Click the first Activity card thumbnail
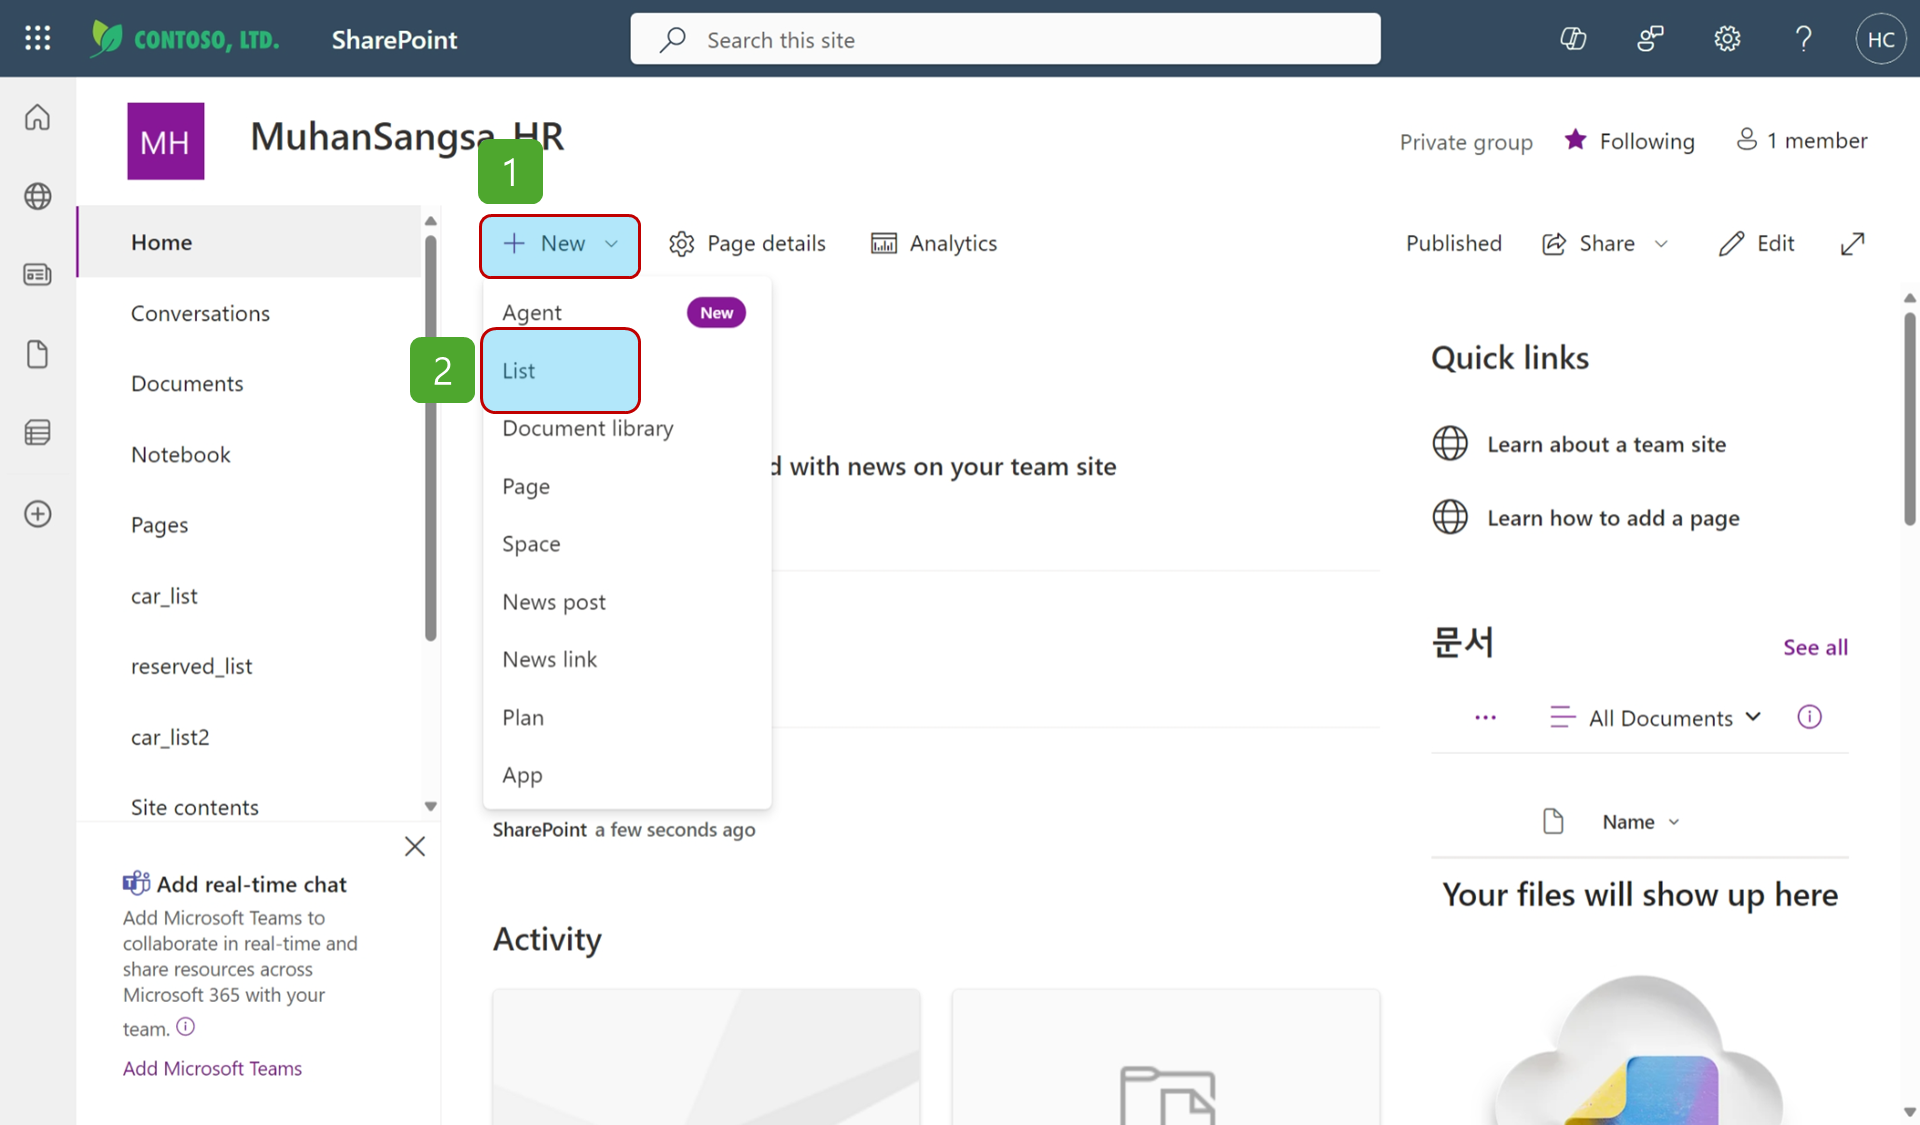The height and width of the screenshot is (1125, 1920). [706, 1057]
